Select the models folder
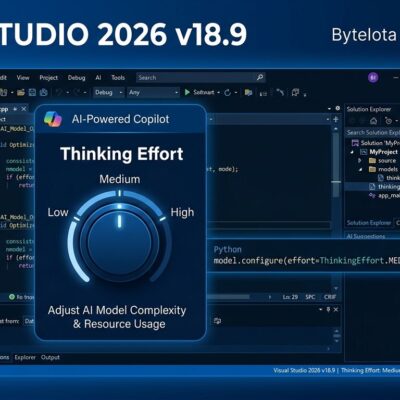The image size is (400, 400). (x=383, y=169)
